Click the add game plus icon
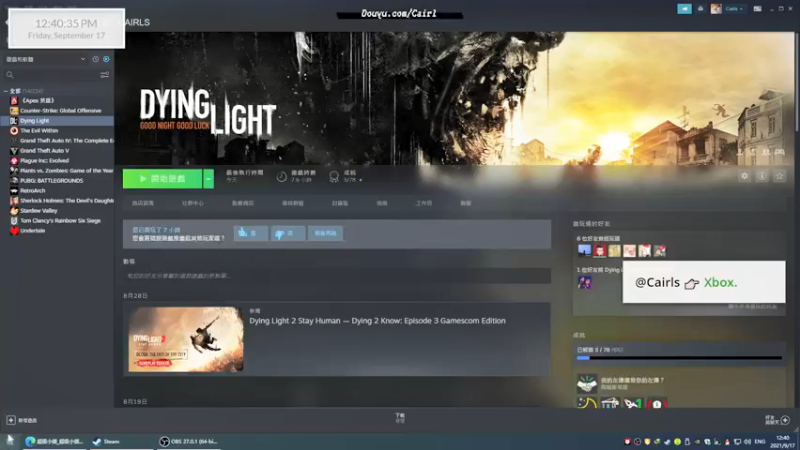 tap(11, 420)
